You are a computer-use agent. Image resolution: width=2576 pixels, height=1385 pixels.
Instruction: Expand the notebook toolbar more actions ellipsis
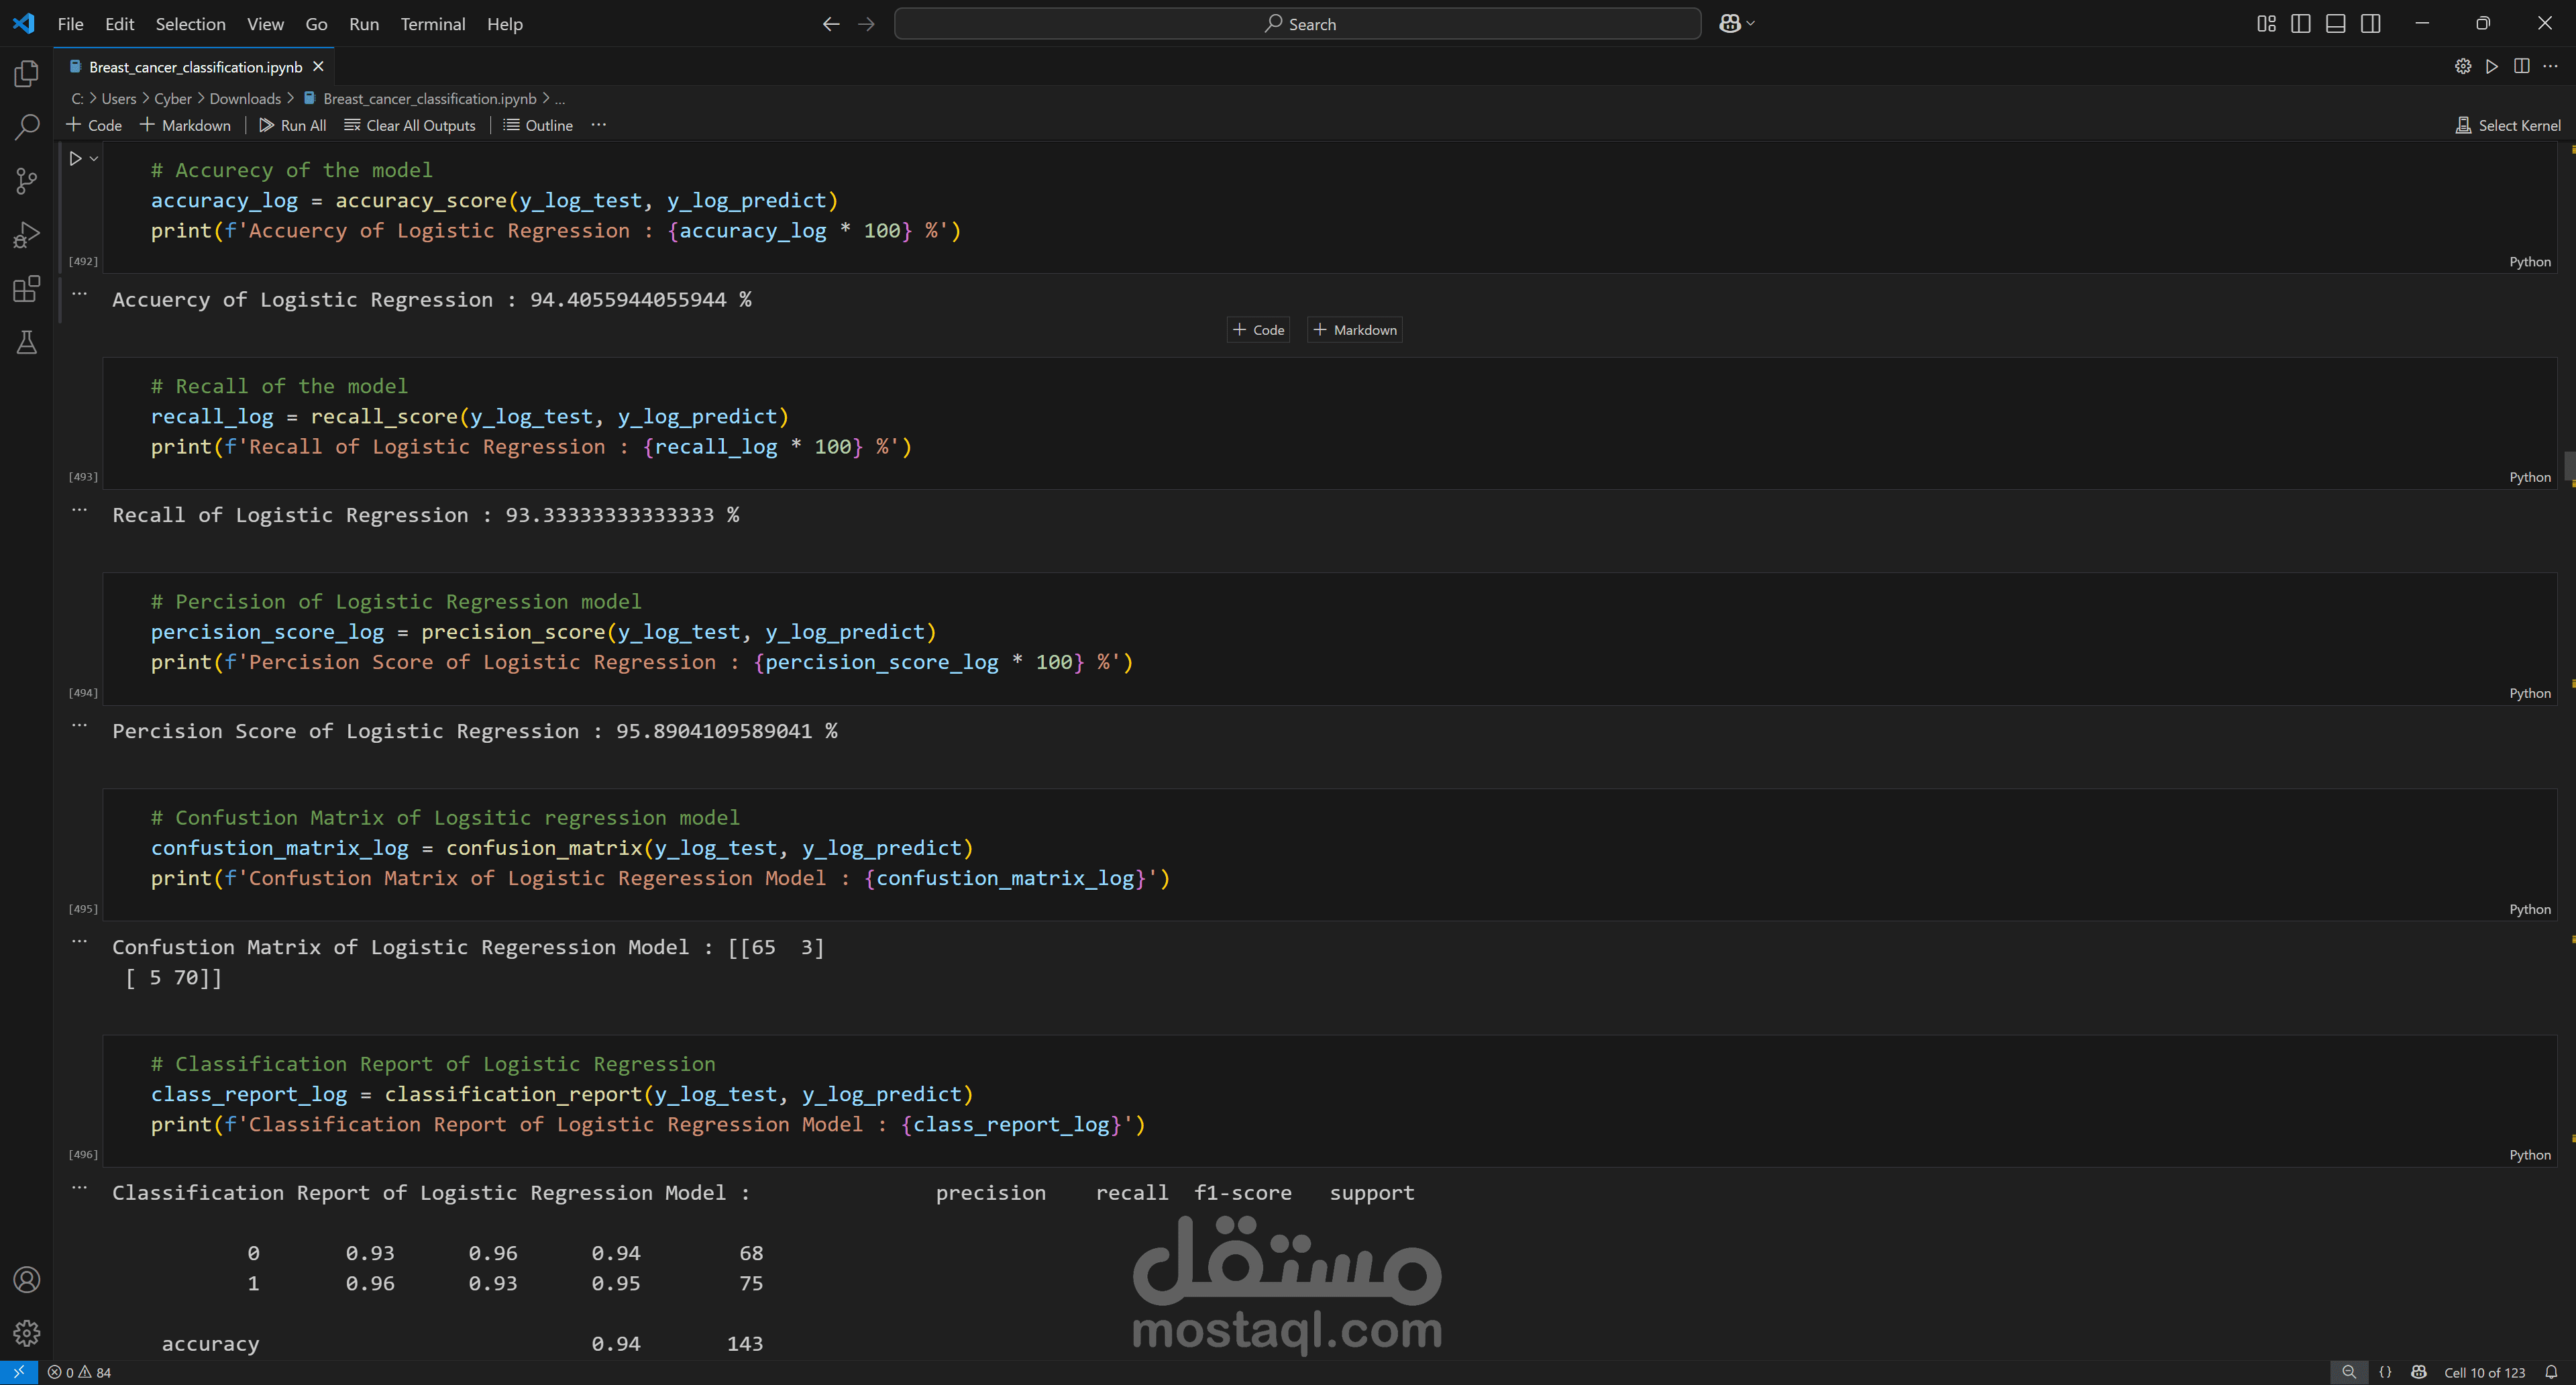[x=598, y=125]
